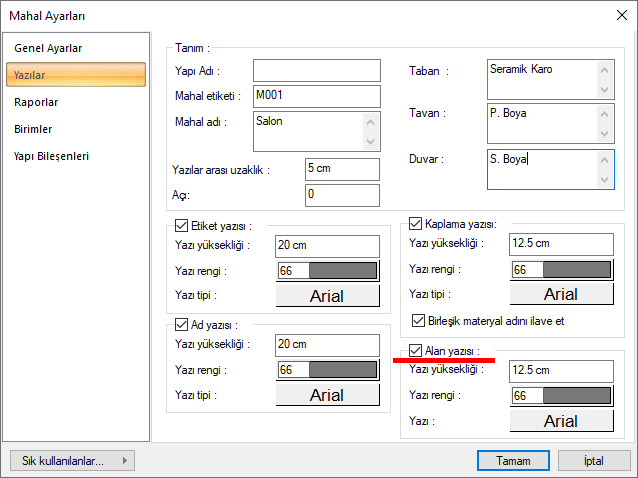Click the Mahal etiketi input field
Image resolution: width=638 pixels, height=478 pixels.
click(x=316, y=96)
